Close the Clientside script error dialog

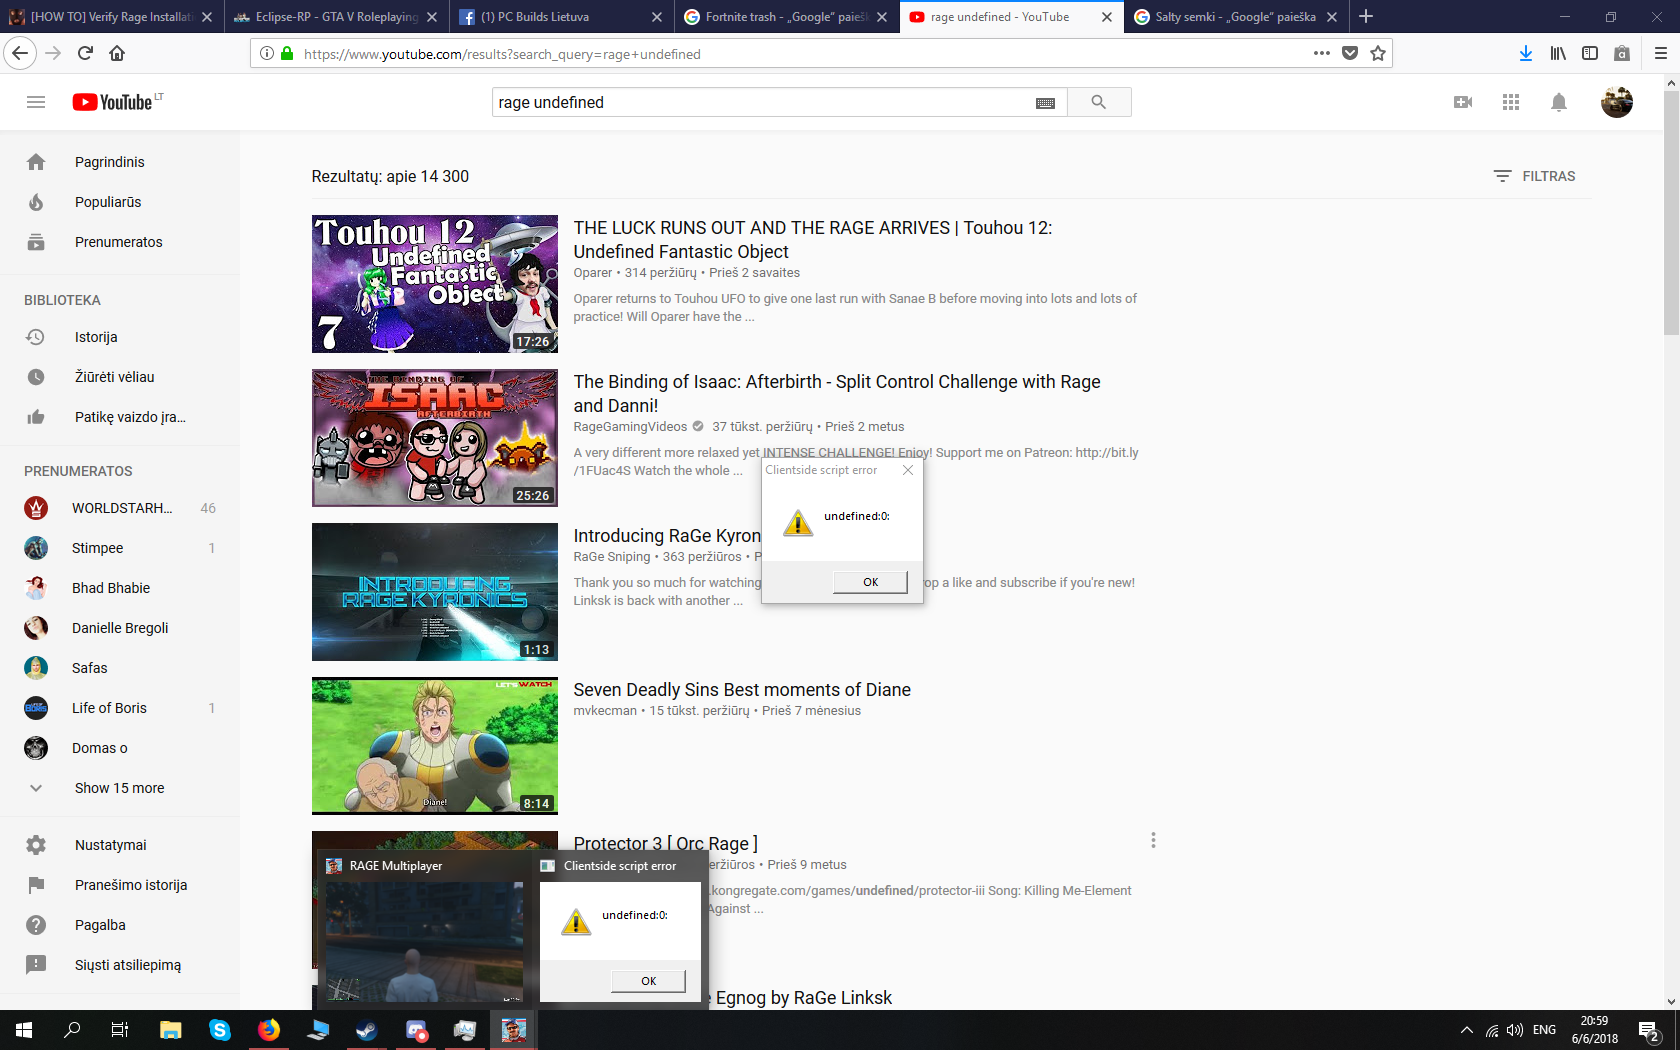(x=908, y=470)
